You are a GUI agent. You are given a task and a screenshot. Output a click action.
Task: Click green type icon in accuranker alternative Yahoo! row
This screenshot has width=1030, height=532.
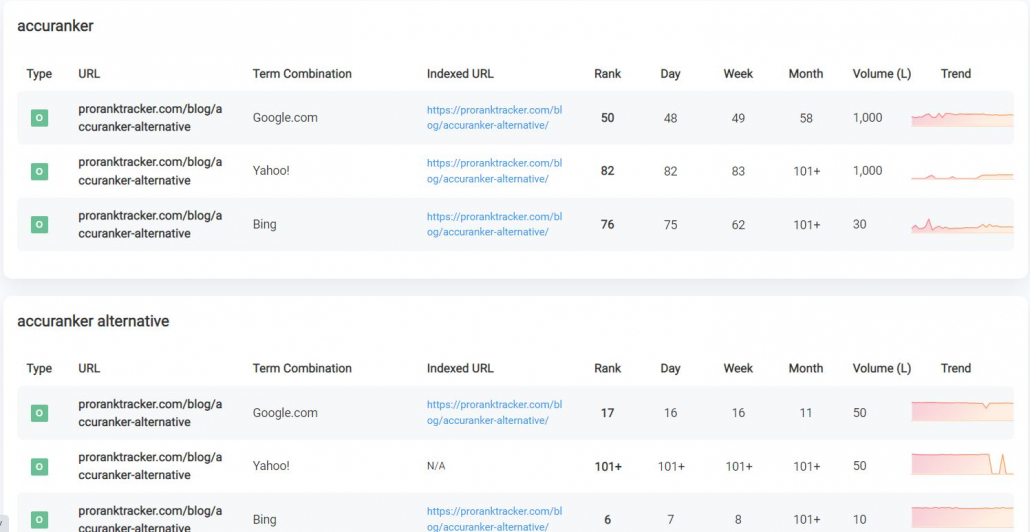pos(39,466)
